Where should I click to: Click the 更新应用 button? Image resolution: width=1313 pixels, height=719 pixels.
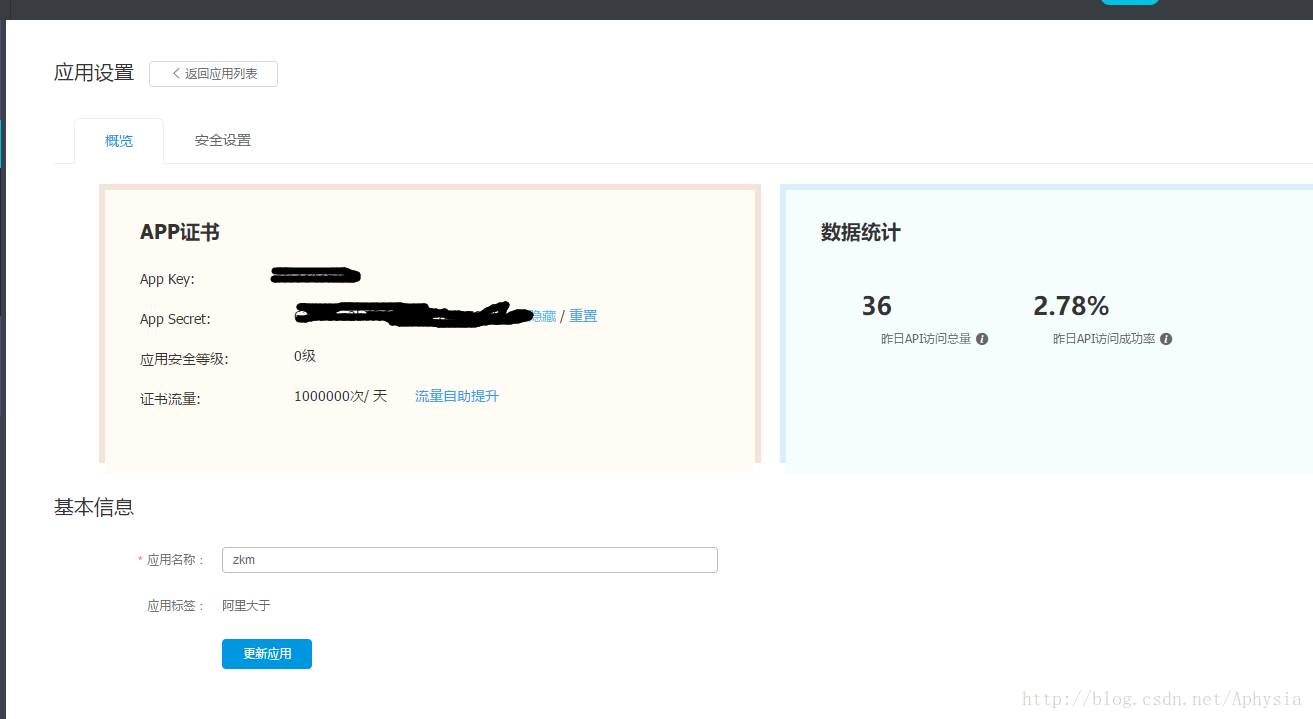[267, 654]
